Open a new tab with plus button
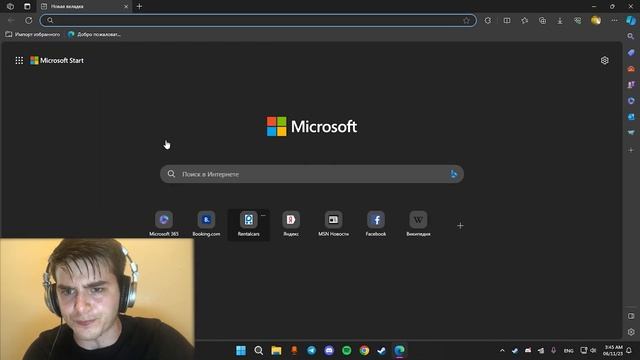This screenshot has width=640, height=360. pyautogui.click(x=139, y=7)
